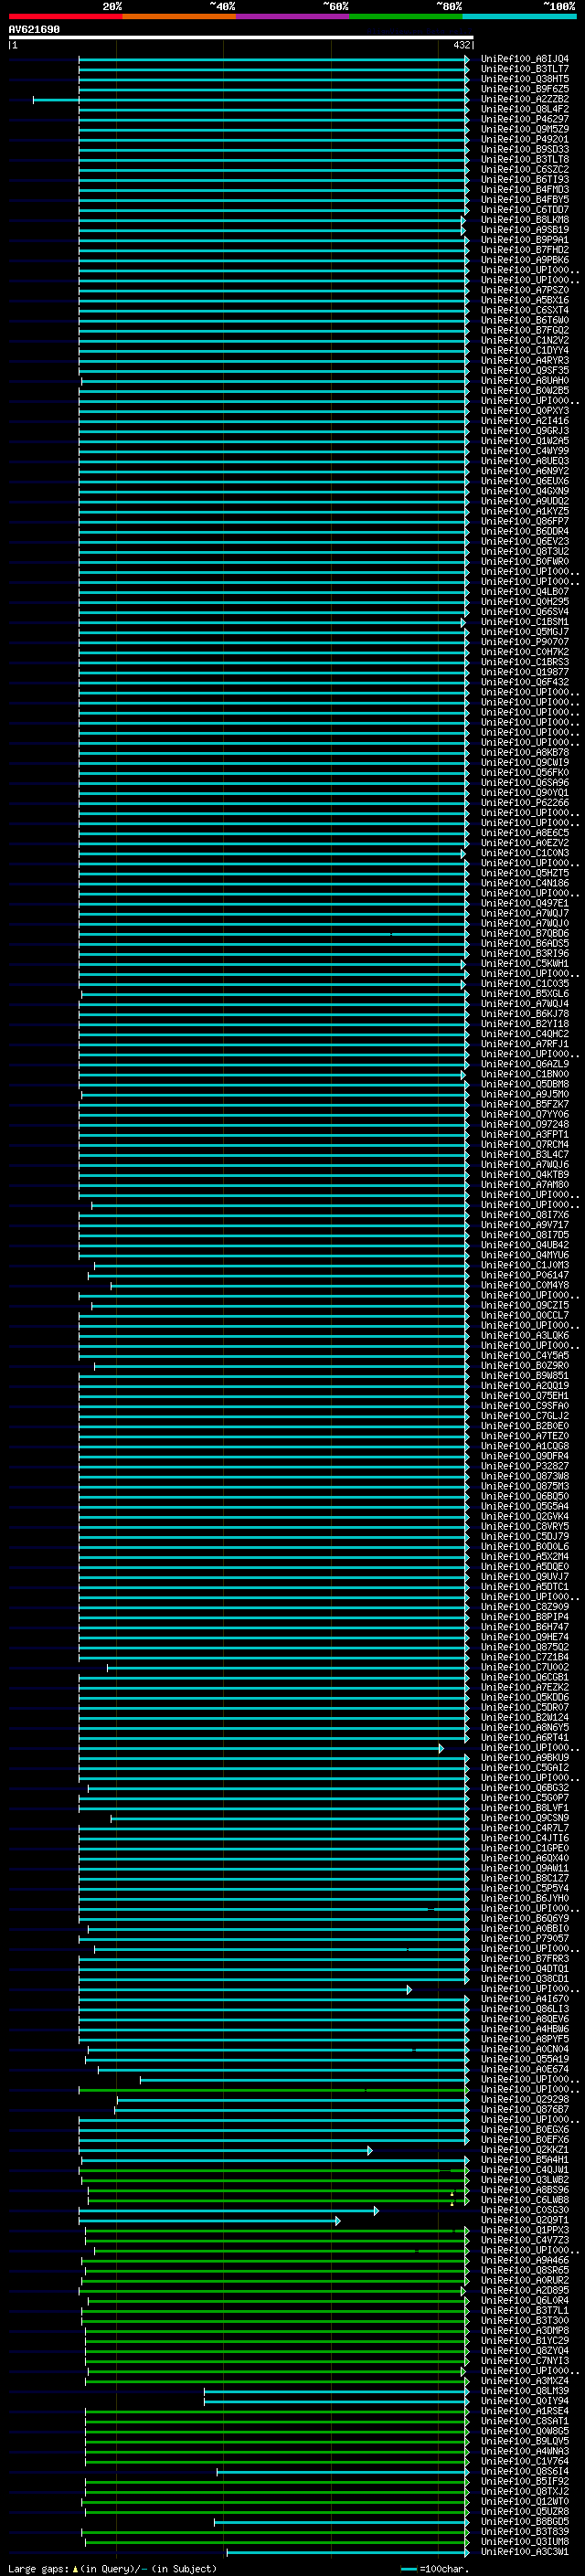Open hit UniRef100_B3TLT7
Screen dimensions: 585x2576
click(525, 69)
